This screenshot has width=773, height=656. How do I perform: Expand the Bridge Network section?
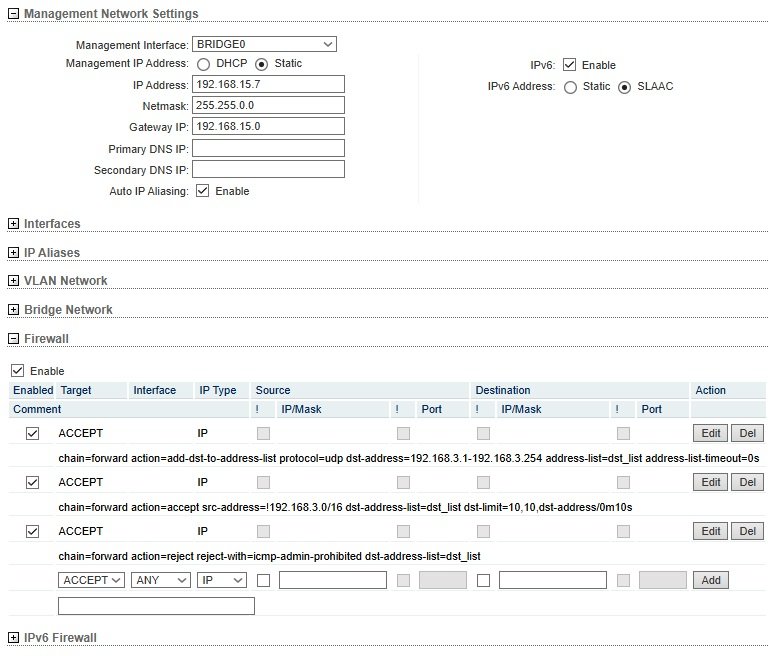(x=13, y=310)
